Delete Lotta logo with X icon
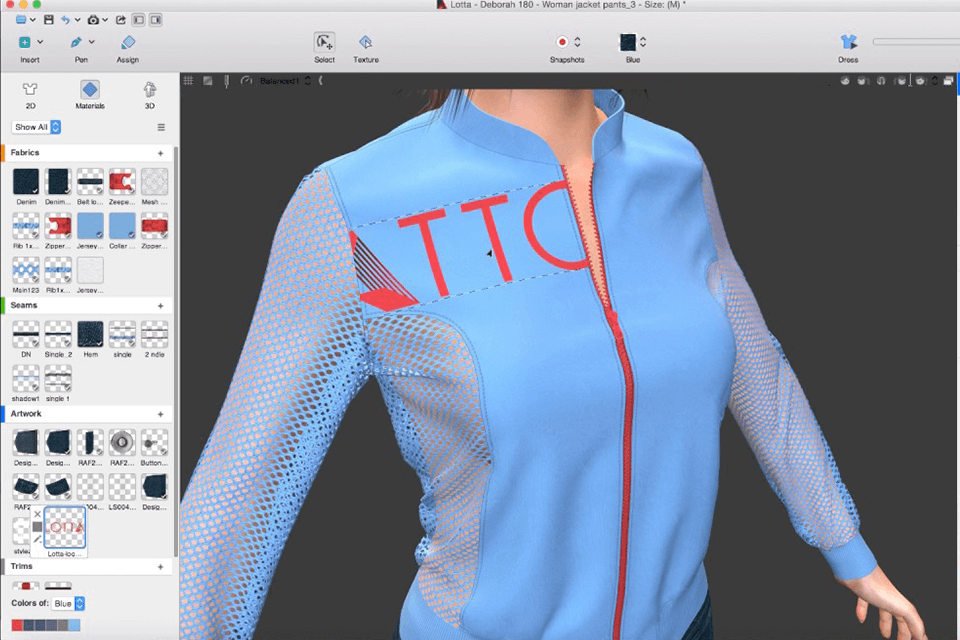This screenshot has width=960, height=640. tap(37, 514)
